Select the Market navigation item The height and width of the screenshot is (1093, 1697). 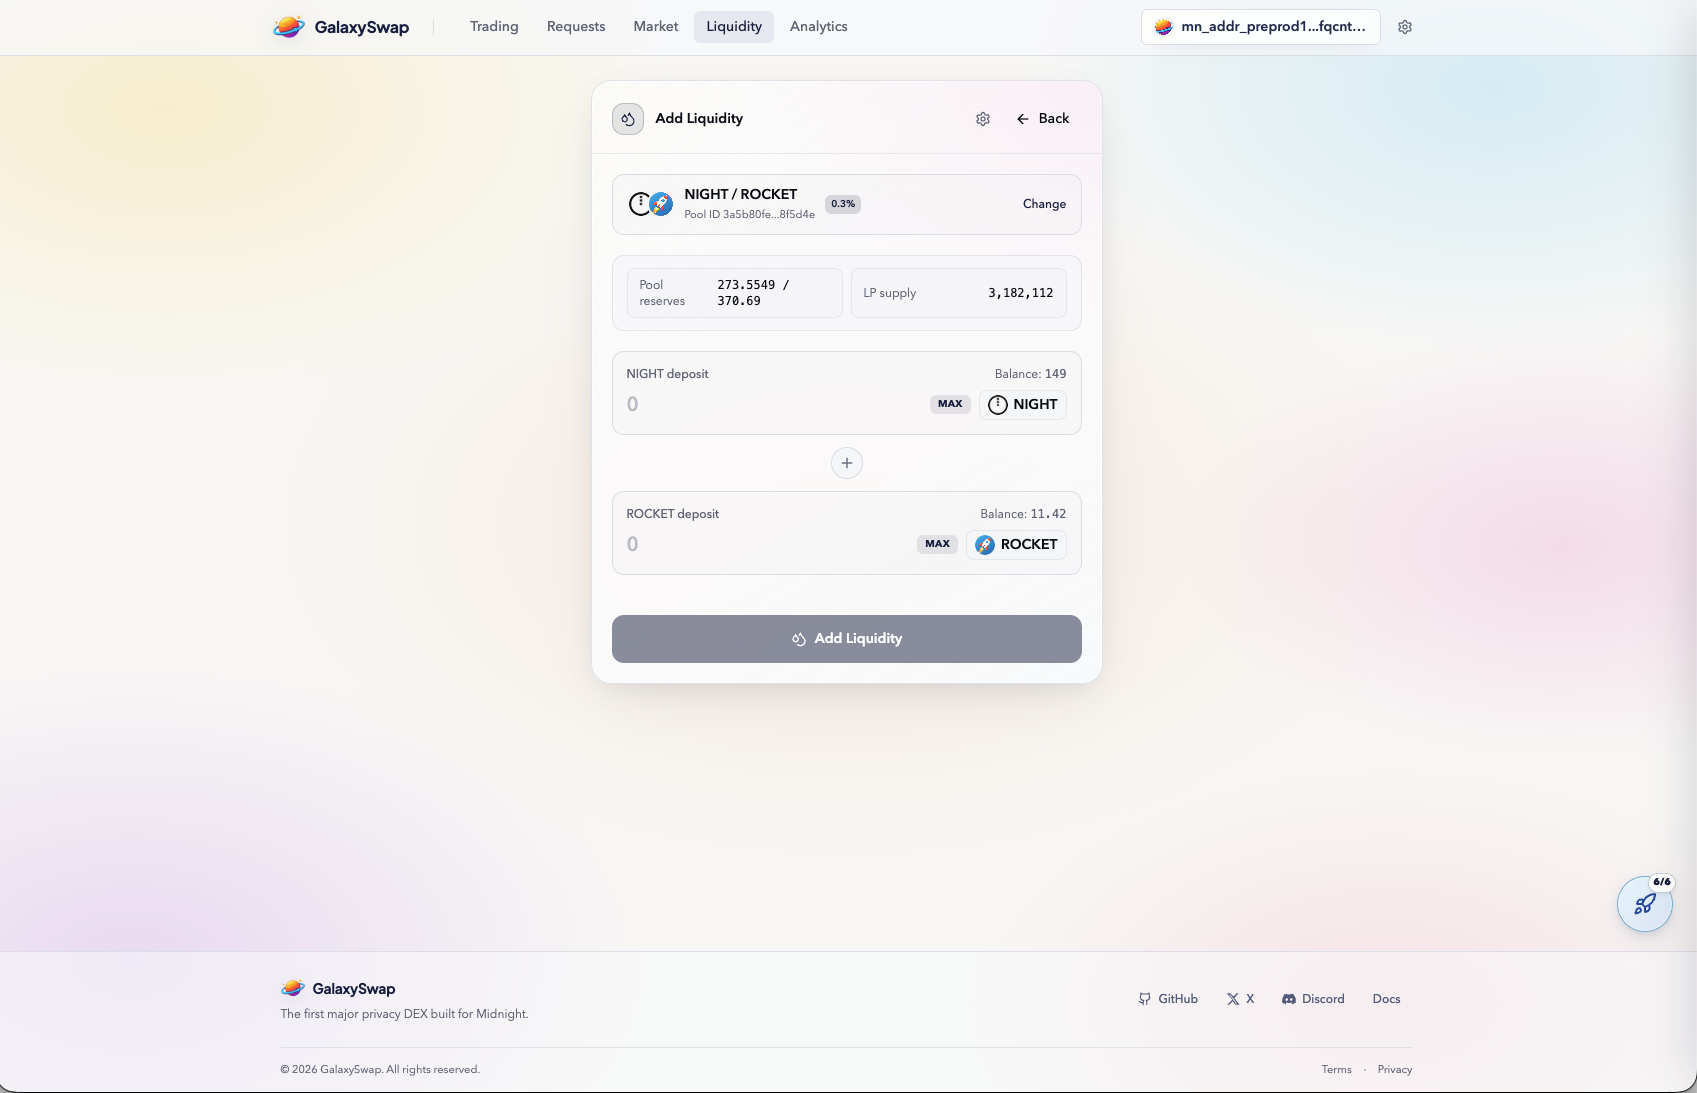coord(655,26)
